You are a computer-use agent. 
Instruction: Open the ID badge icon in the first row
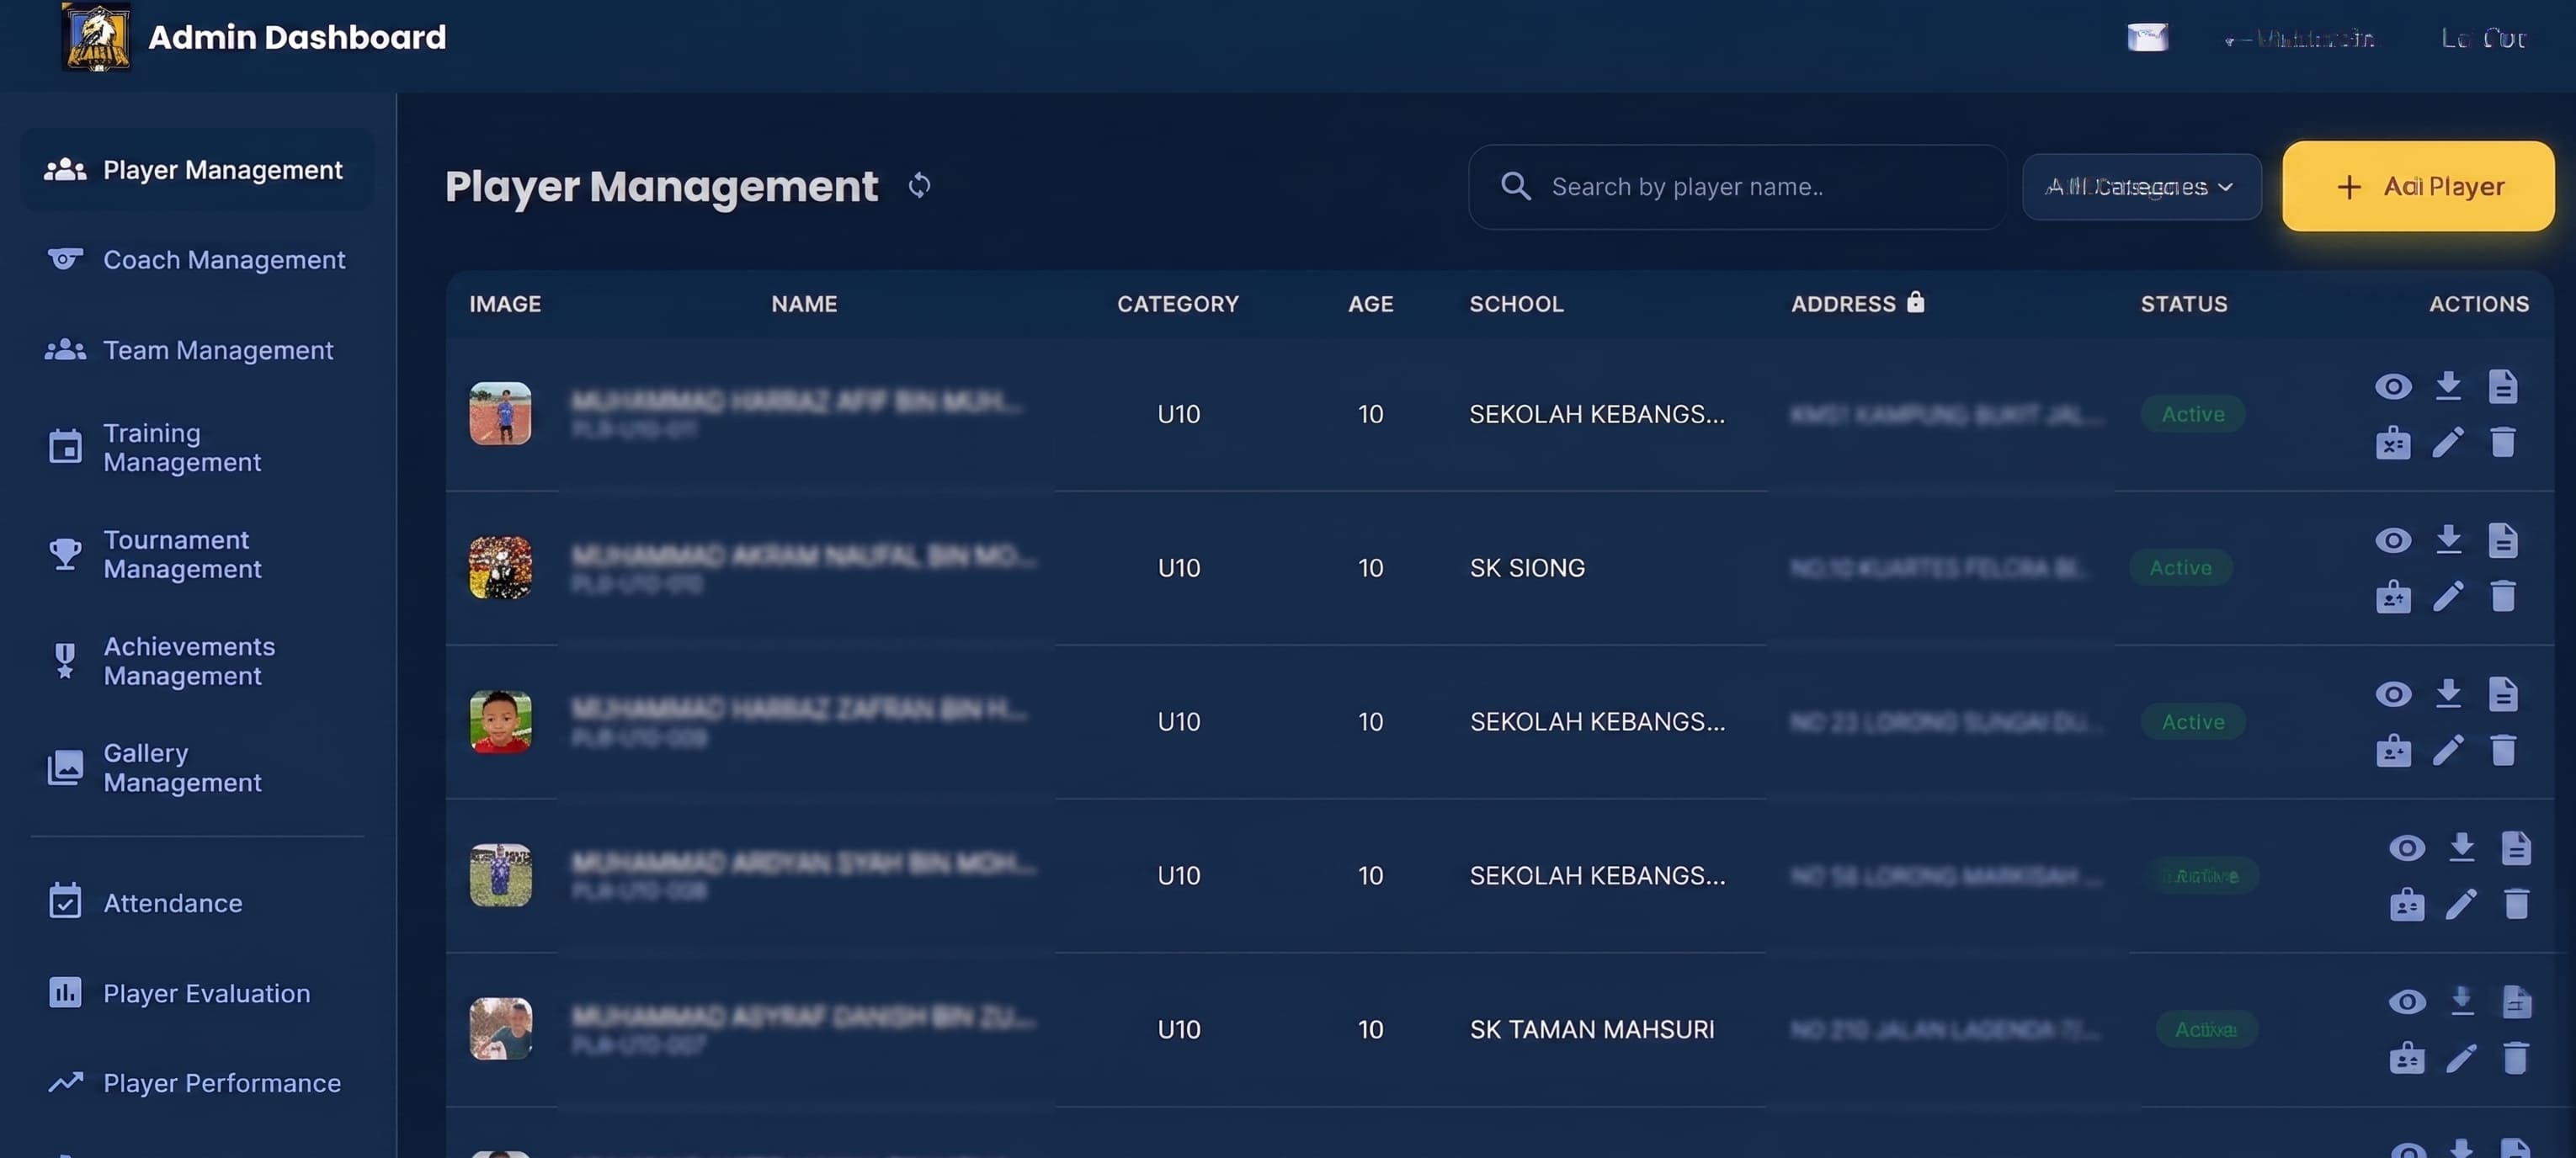(x=2393, y=442)
